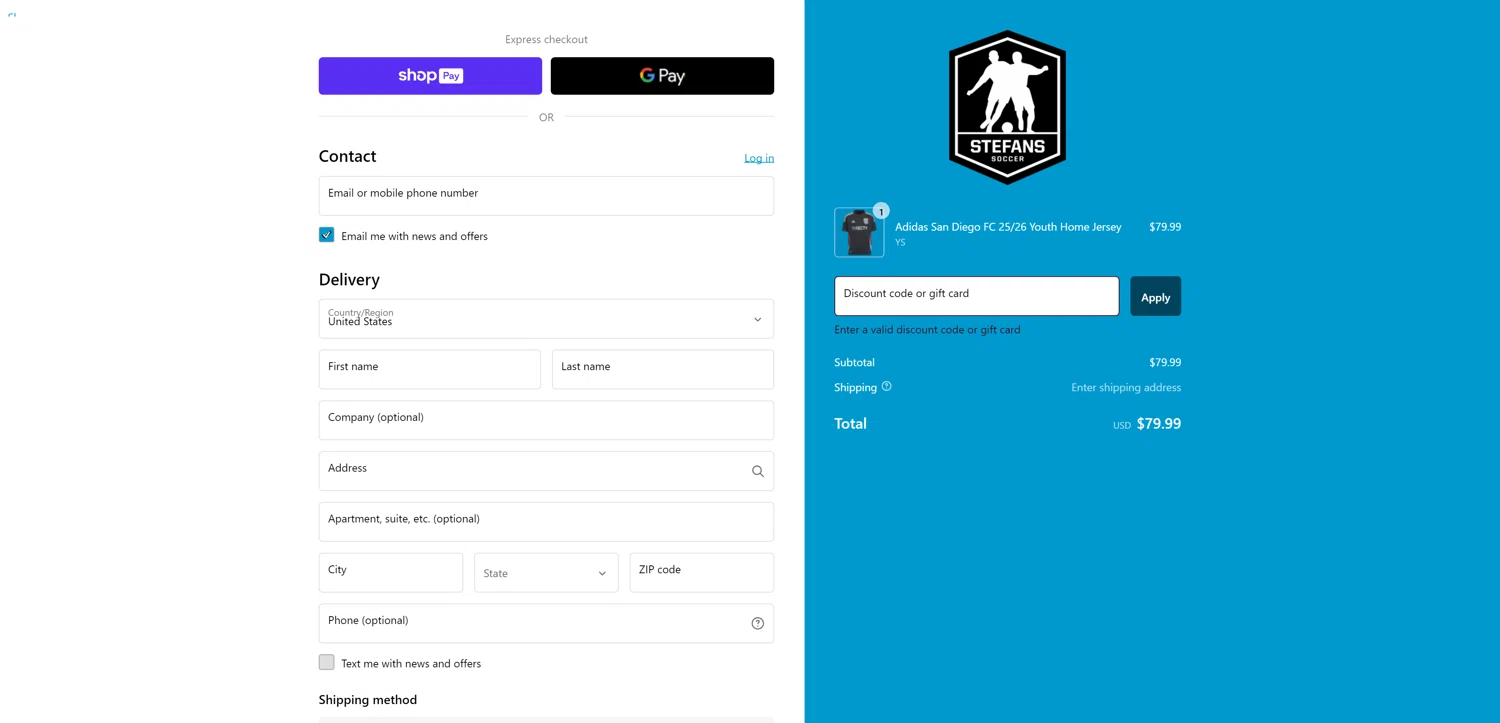Viewport: 1500px width, 723px height.
Task: Uncheck Email me with news and offers
Action: coord(327,235)
